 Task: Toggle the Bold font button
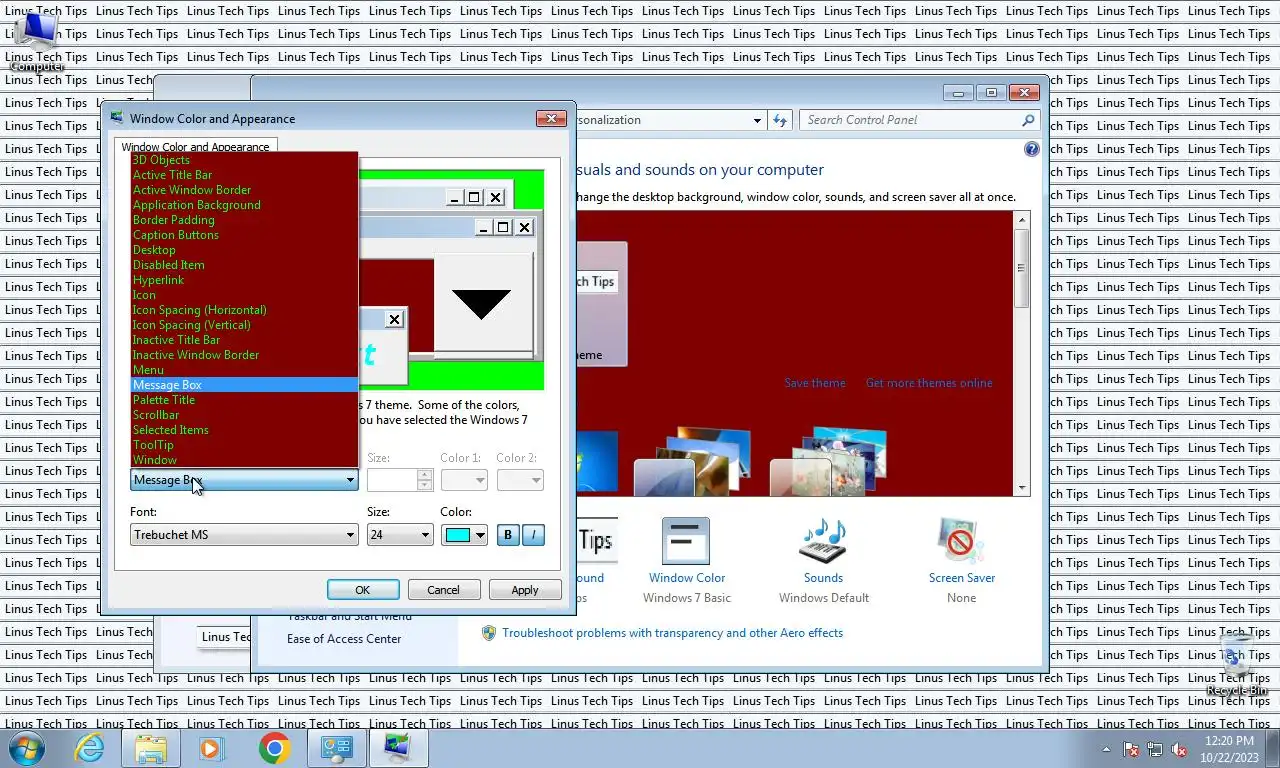(508, 535)
